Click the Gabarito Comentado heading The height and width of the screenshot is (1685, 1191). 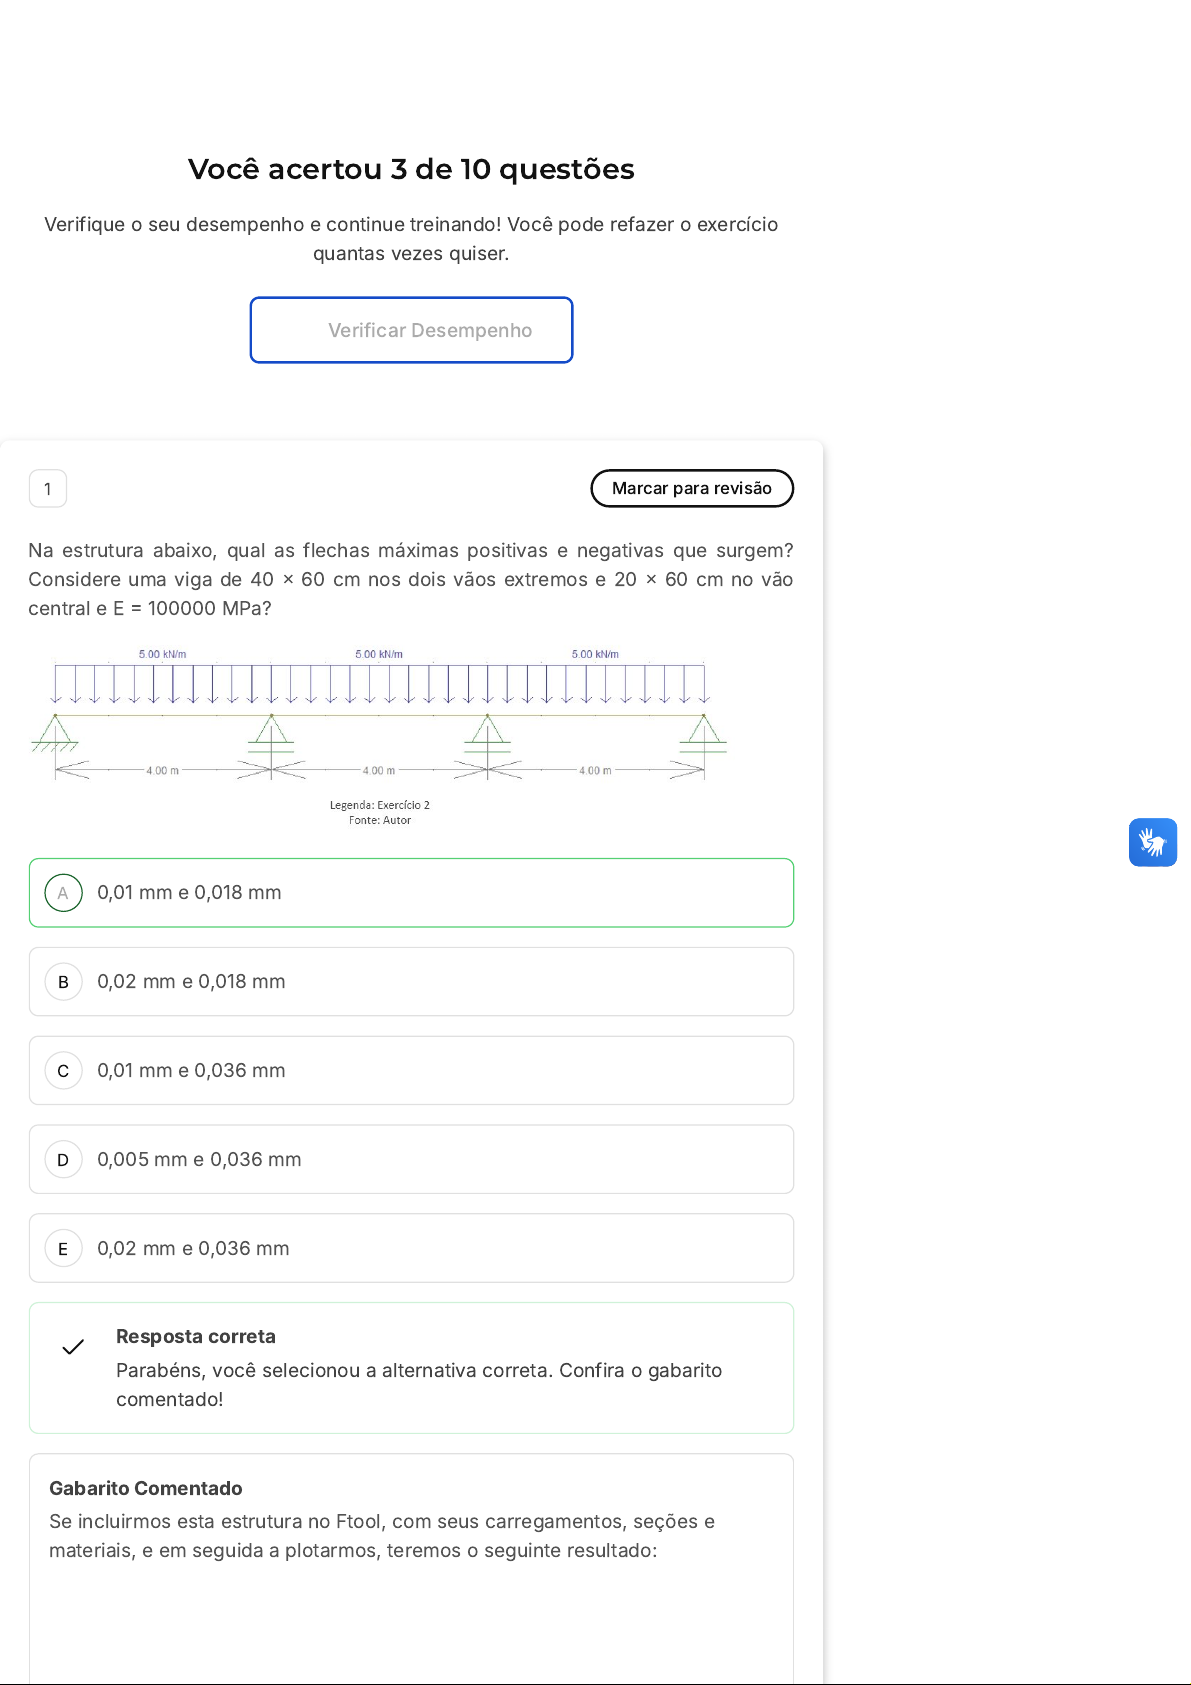[146, 1488]
